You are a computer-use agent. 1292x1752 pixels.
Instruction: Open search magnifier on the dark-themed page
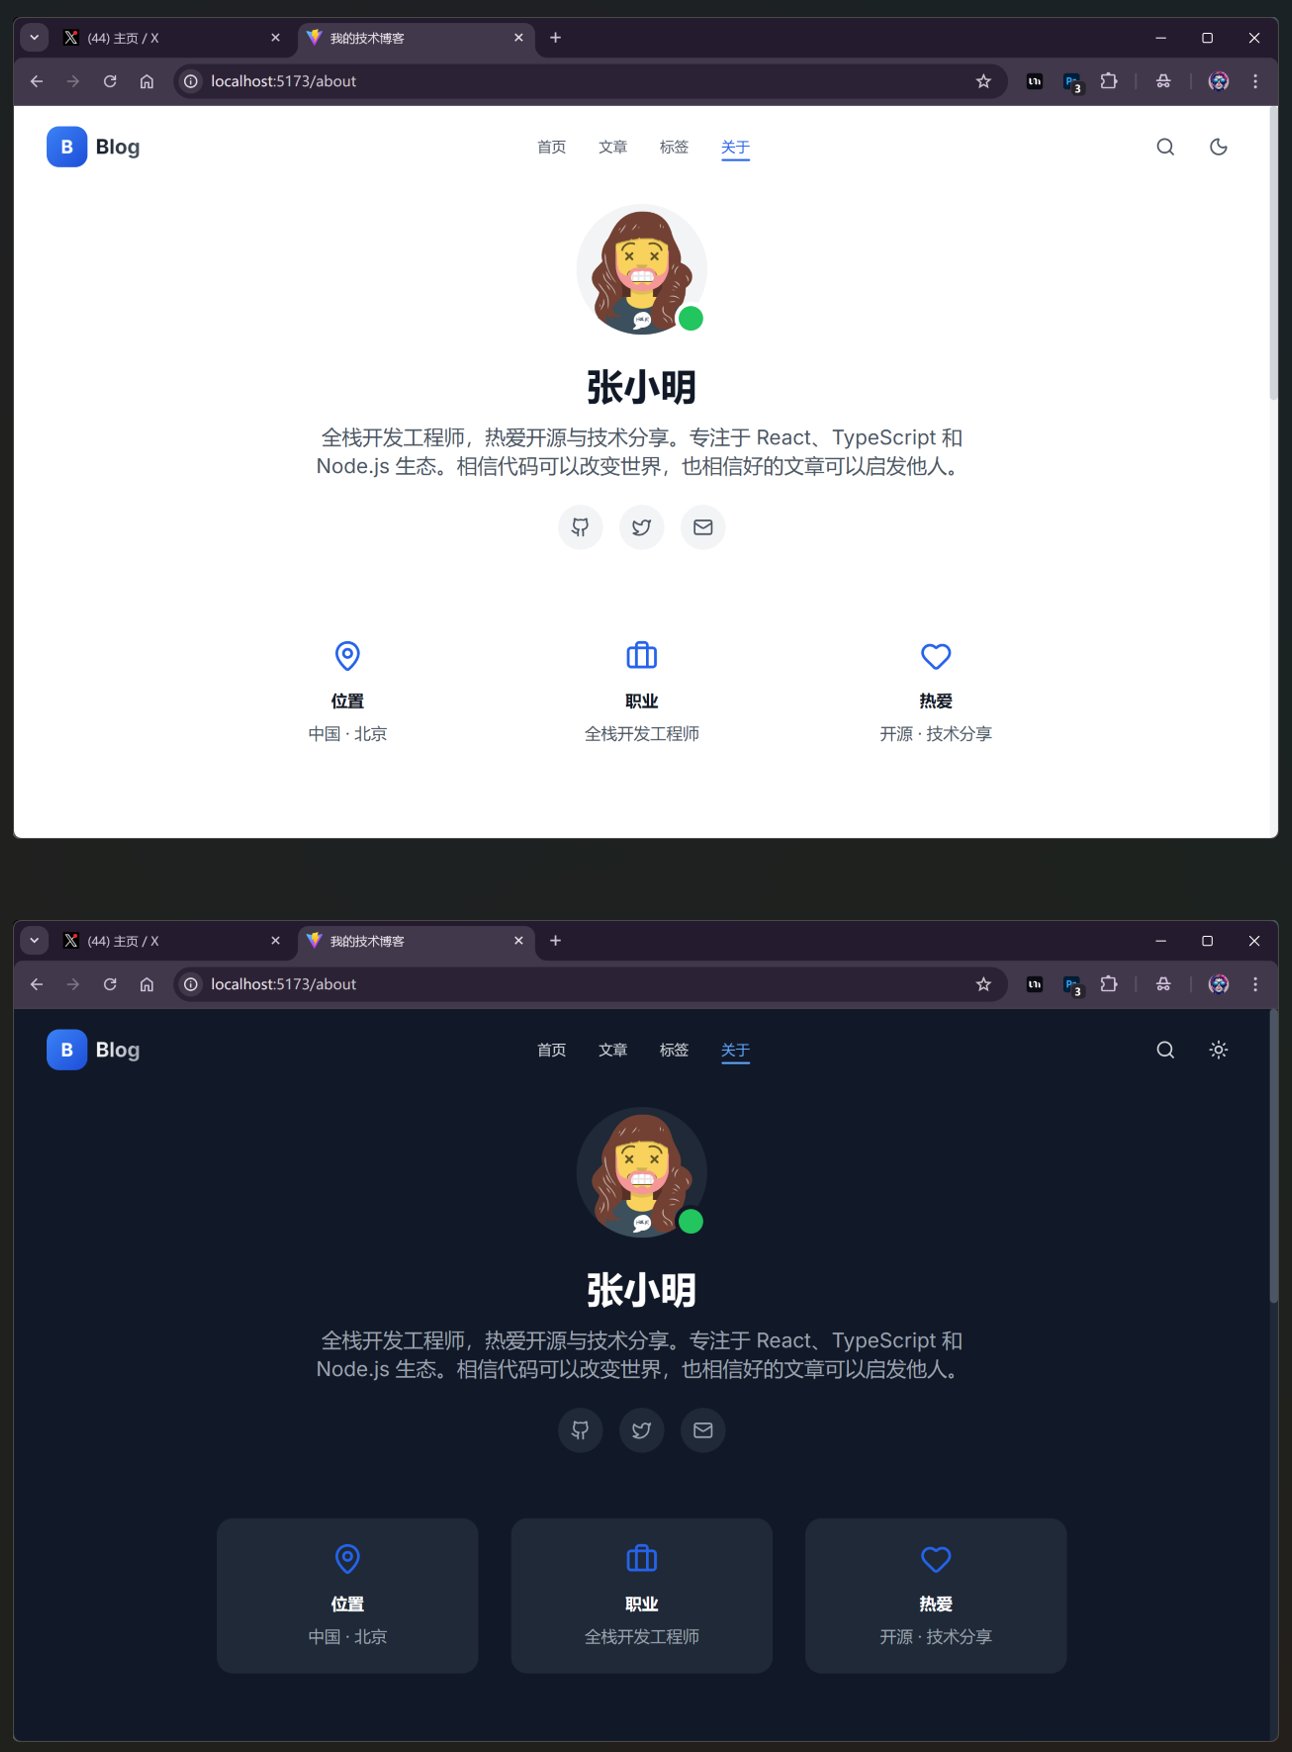pyautogui.click(x=1165, y=1050)
